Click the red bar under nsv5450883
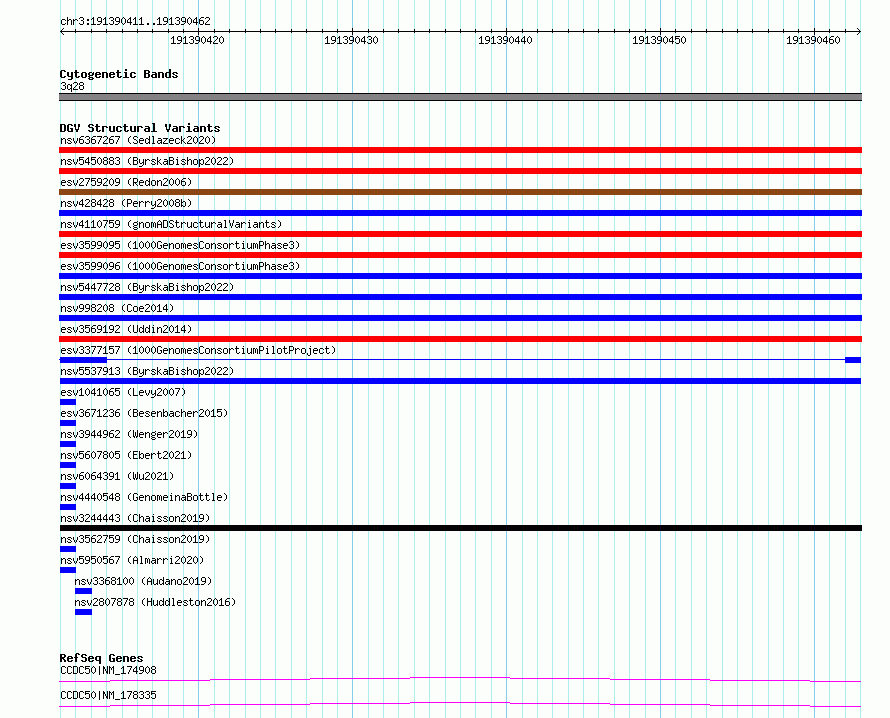This screenshot has width=890, height=718. [460, 171]
